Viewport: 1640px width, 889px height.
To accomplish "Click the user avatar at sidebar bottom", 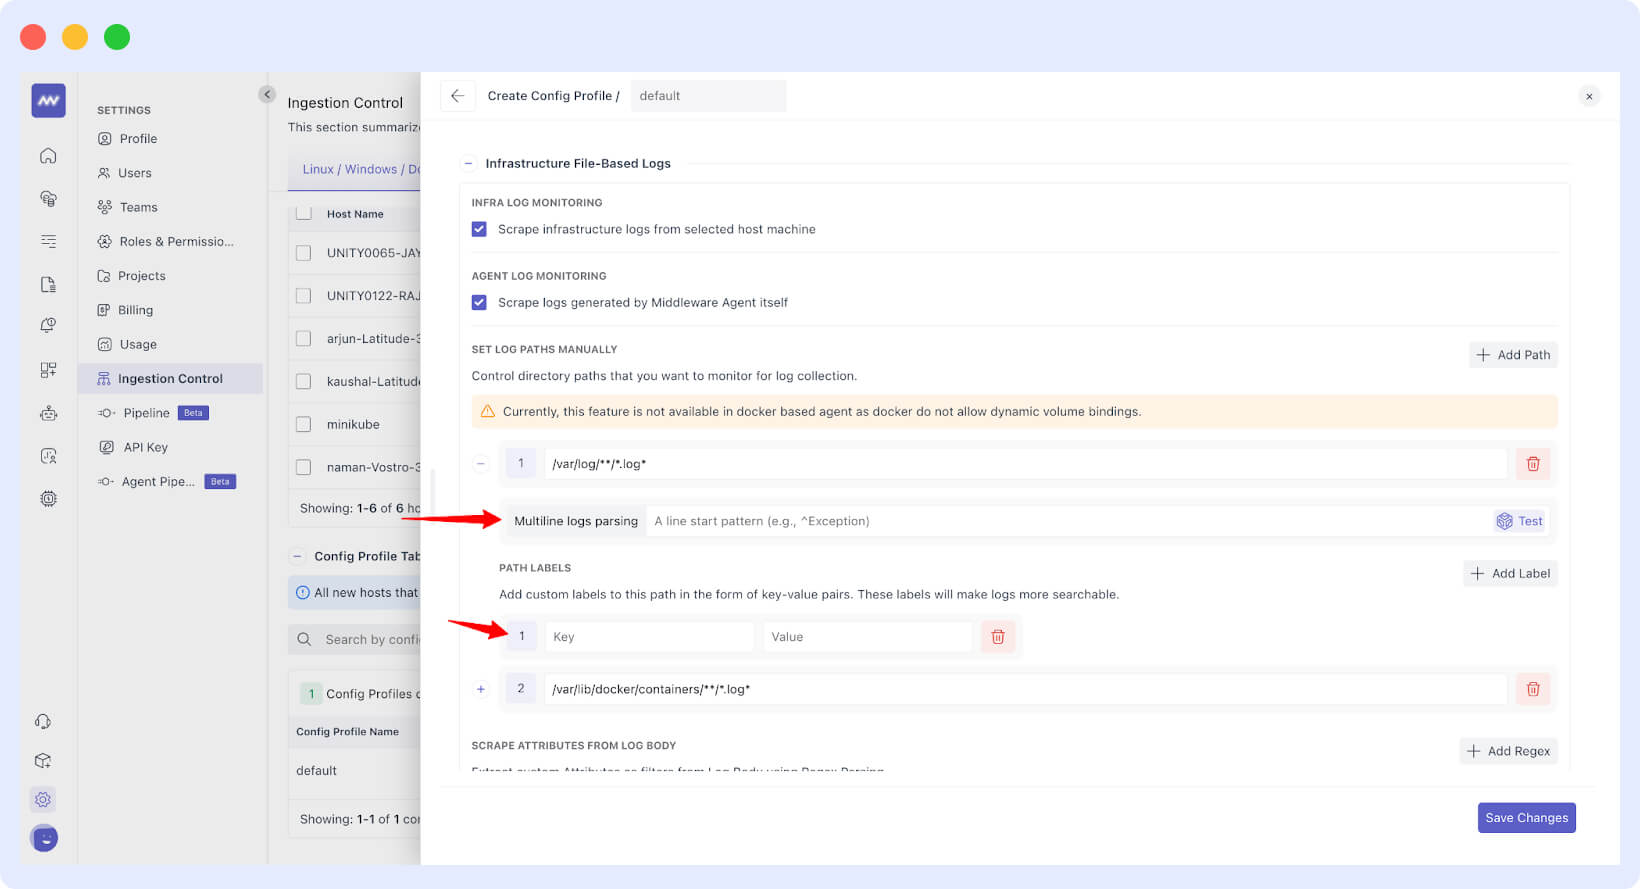I will point(44,838).
